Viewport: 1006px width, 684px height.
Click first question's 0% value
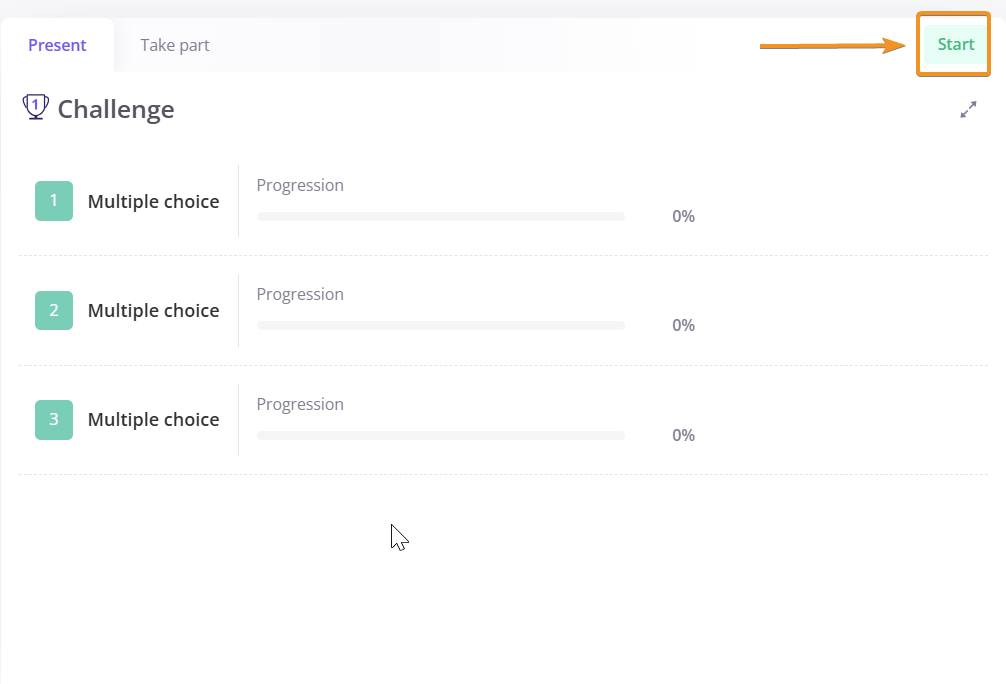tap(683, 216)
